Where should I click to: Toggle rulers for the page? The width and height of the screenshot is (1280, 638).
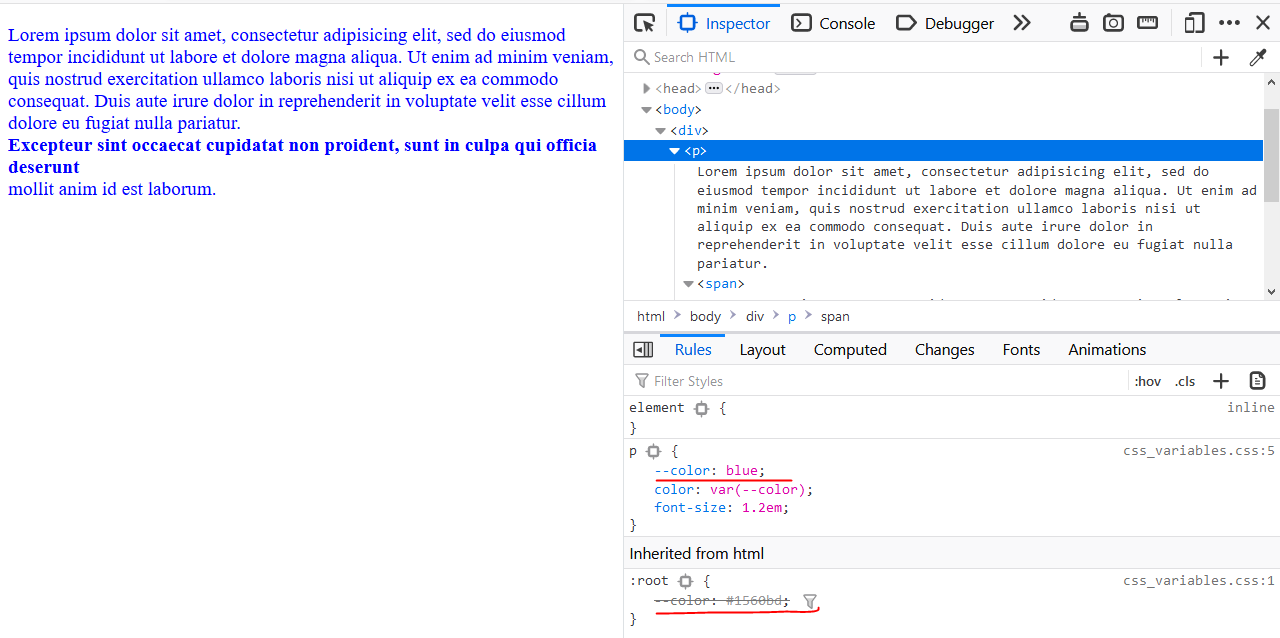(1148, 23)
